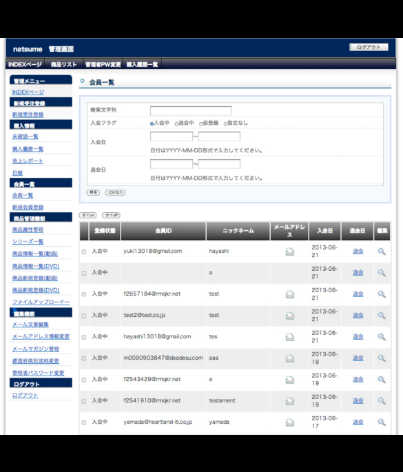This screenshot has height=472, width=403.
Task: Click the 退会日 start date field
Action: [171, 164]
